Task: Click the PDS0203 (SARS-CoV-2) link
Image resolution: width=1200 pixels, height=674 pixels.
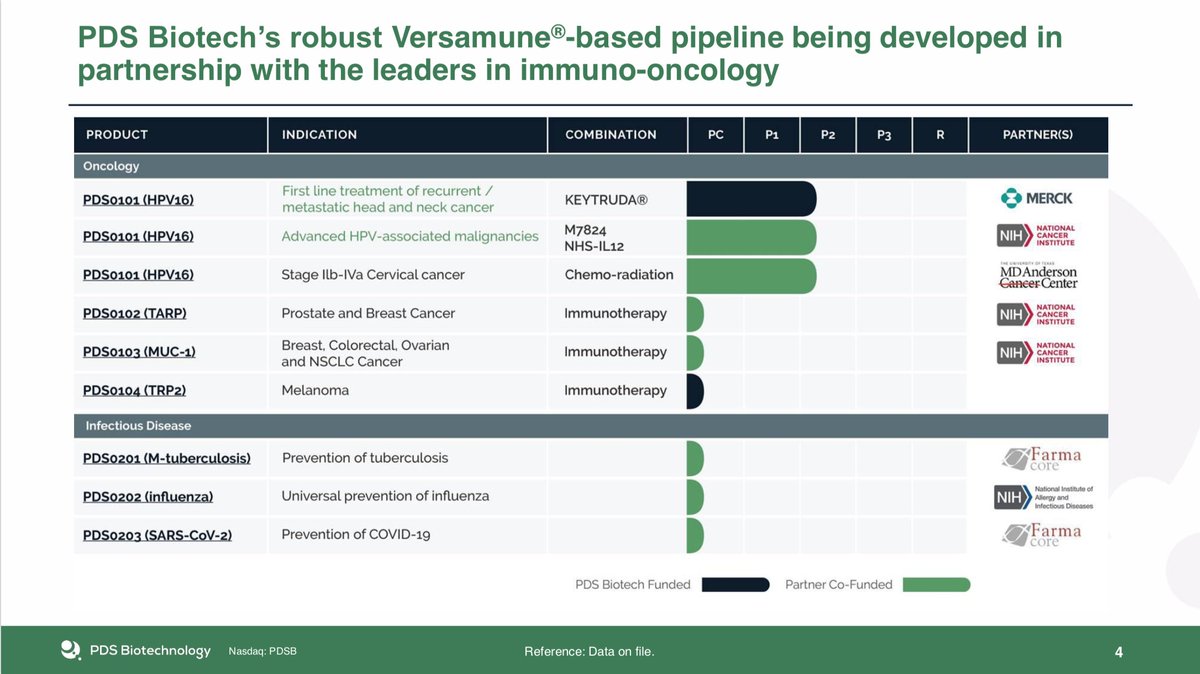Action: pyautogui.click(x=156, y=534)
